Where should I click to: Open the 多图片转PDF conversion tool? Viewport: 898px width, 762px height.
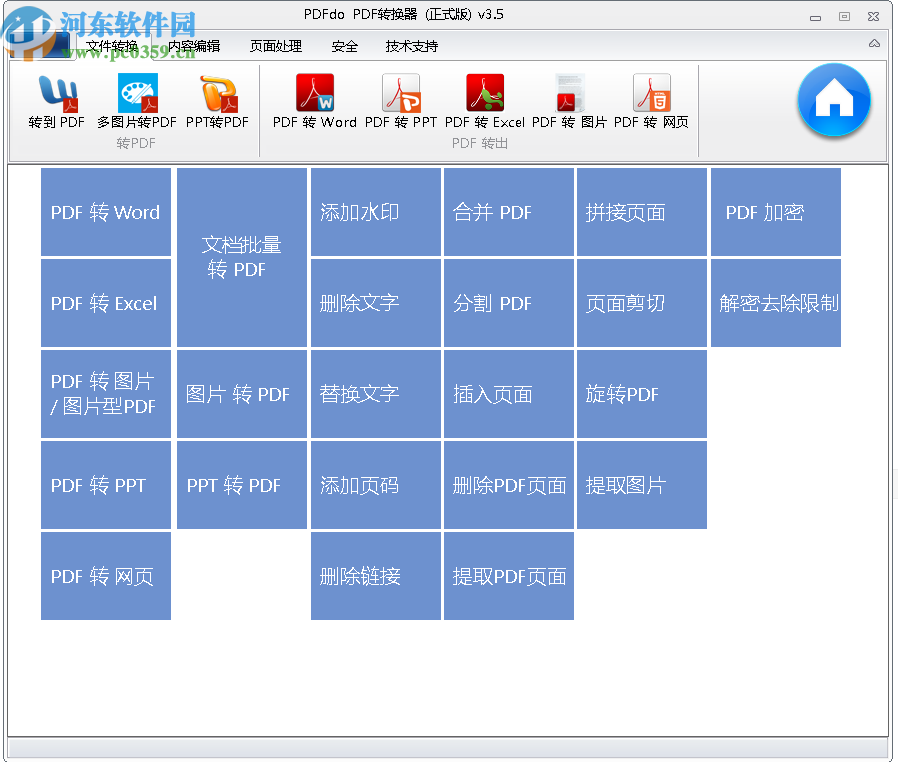[x=137, y=103]
